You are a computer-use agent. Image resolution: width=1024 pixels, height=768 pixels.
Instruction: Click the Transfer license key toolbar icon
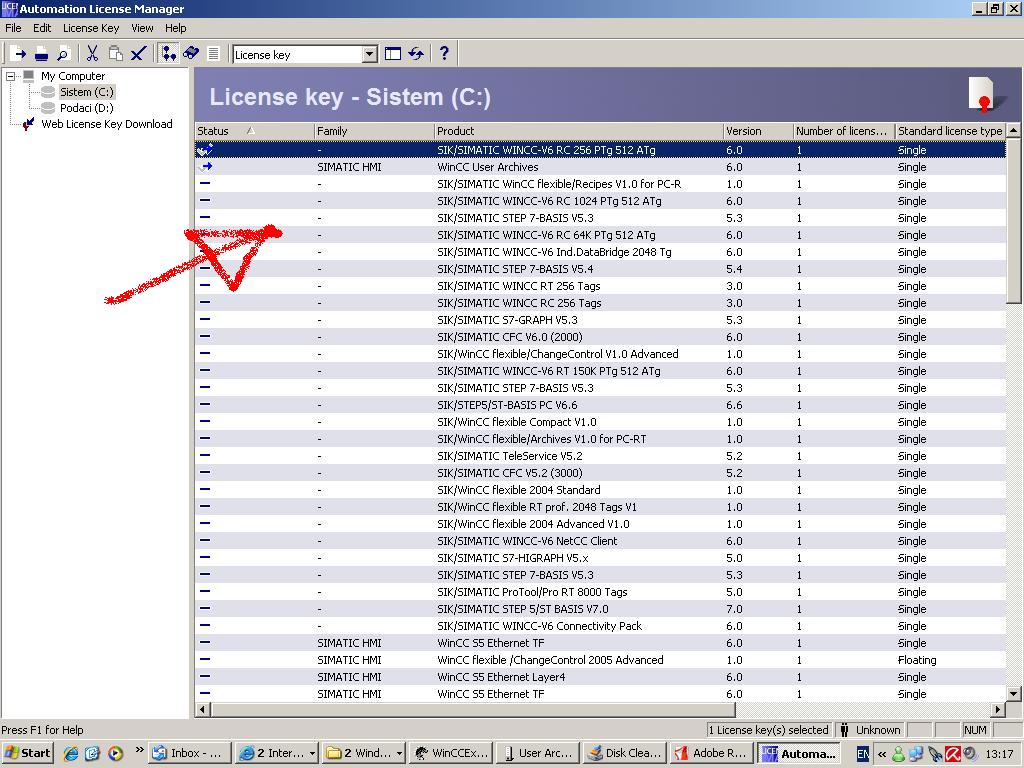(20, 54)
